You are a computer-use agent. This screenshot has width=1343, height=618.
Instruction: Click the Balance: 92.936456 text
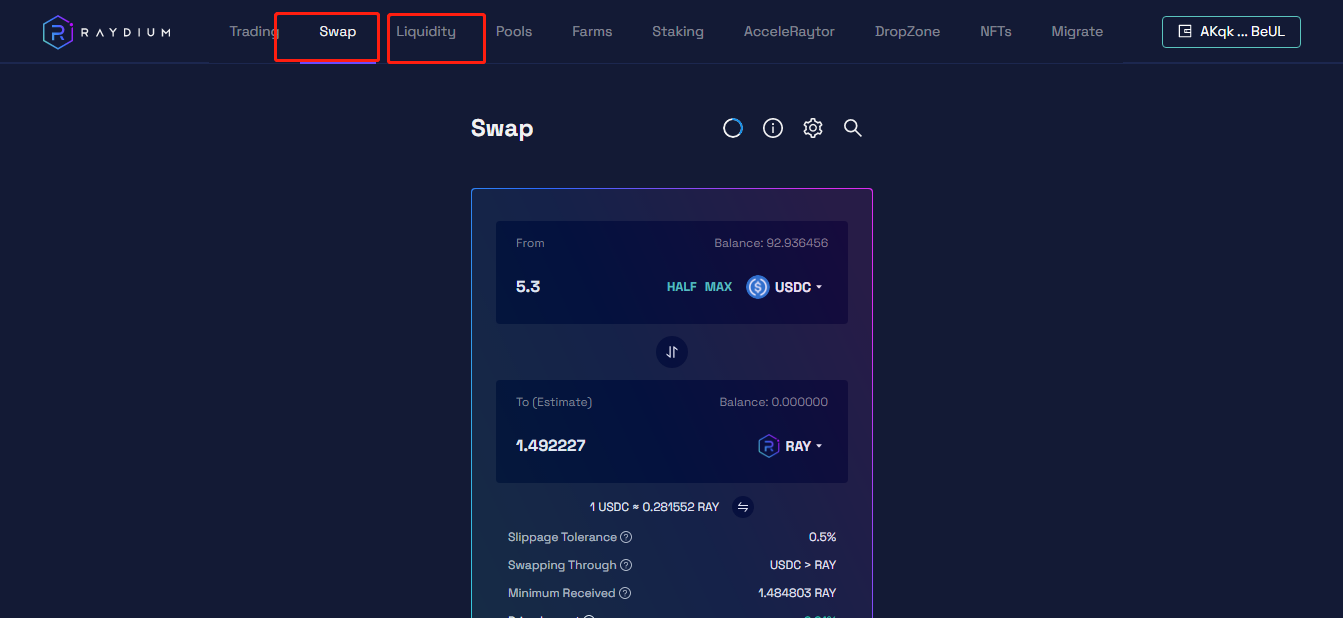(771, 243)
